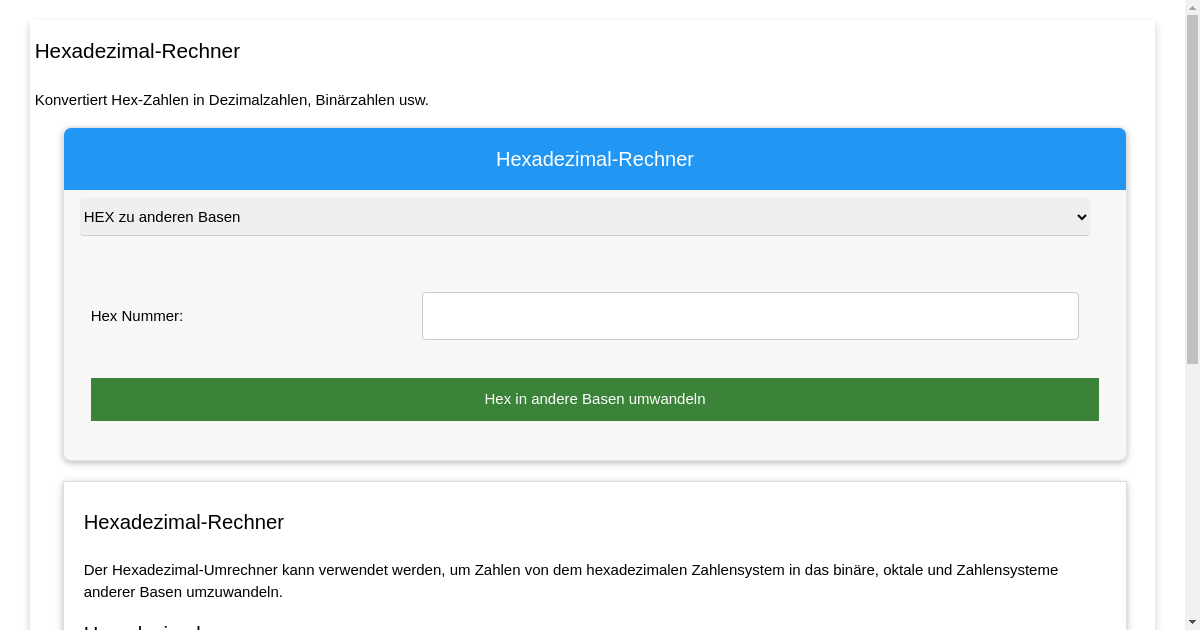Click the chevron arrow of the conversion selector
Viewport: 1200px width, 630px height.
[1080, 217]
